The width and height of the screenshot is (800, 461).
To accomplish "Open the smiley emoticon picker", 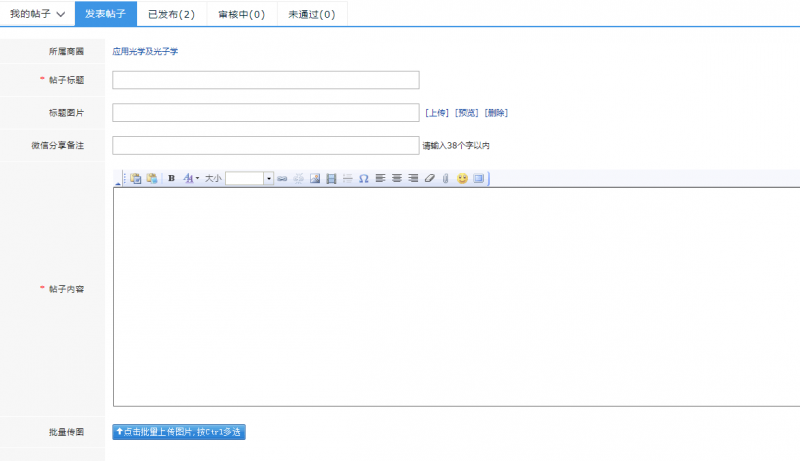I will point(462,178).
